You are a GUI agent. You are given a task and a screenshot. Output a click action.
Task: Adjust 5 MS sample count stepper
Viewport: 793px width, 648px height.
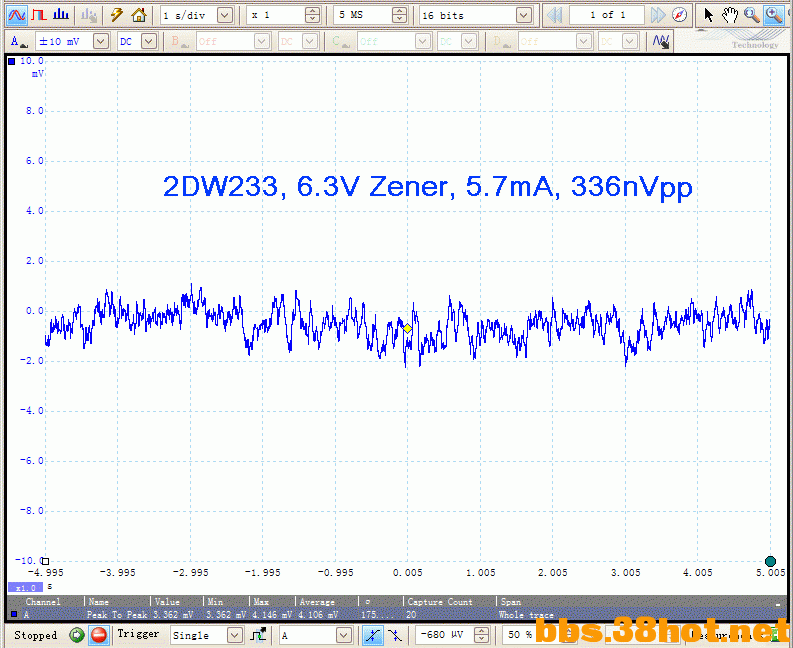(400, 16)
